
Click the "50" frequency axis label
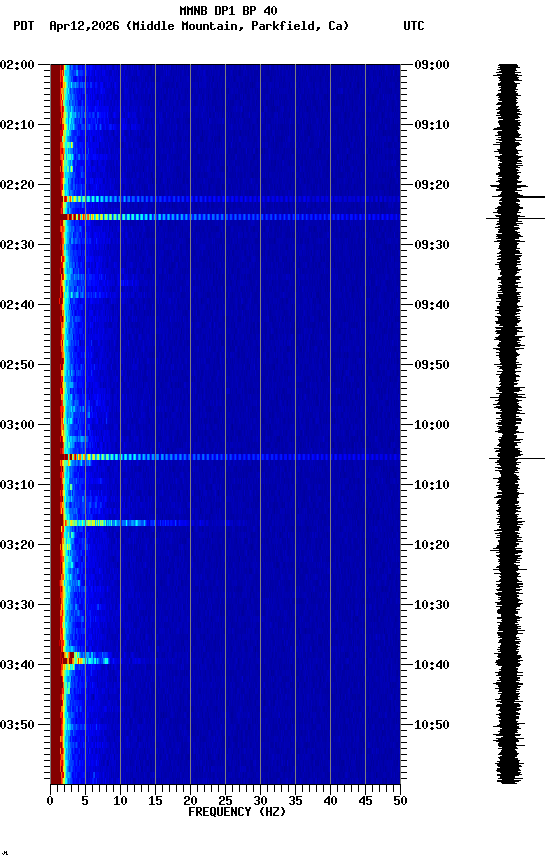(400, 801)
